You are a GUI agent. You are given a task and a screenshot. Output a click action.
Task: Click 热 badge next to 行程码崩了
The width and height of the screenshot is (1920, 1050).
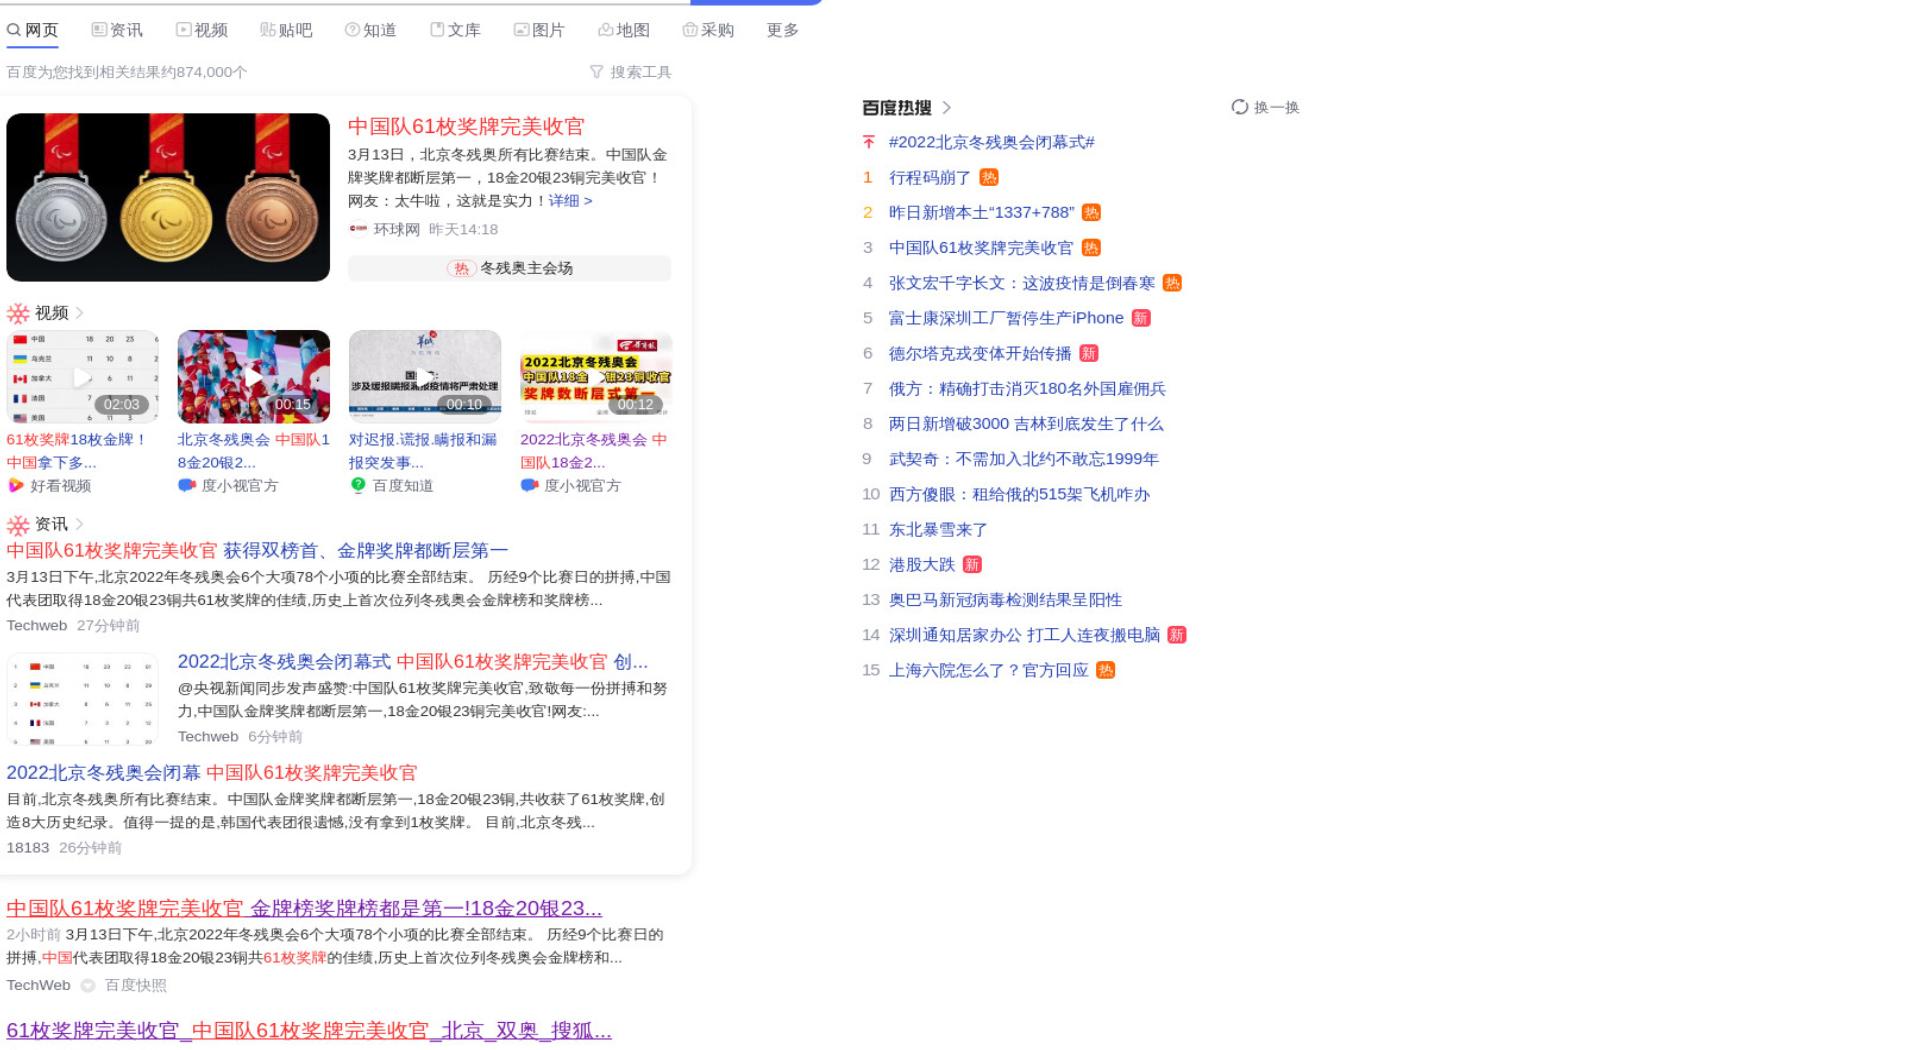click(x=989, y=177)
